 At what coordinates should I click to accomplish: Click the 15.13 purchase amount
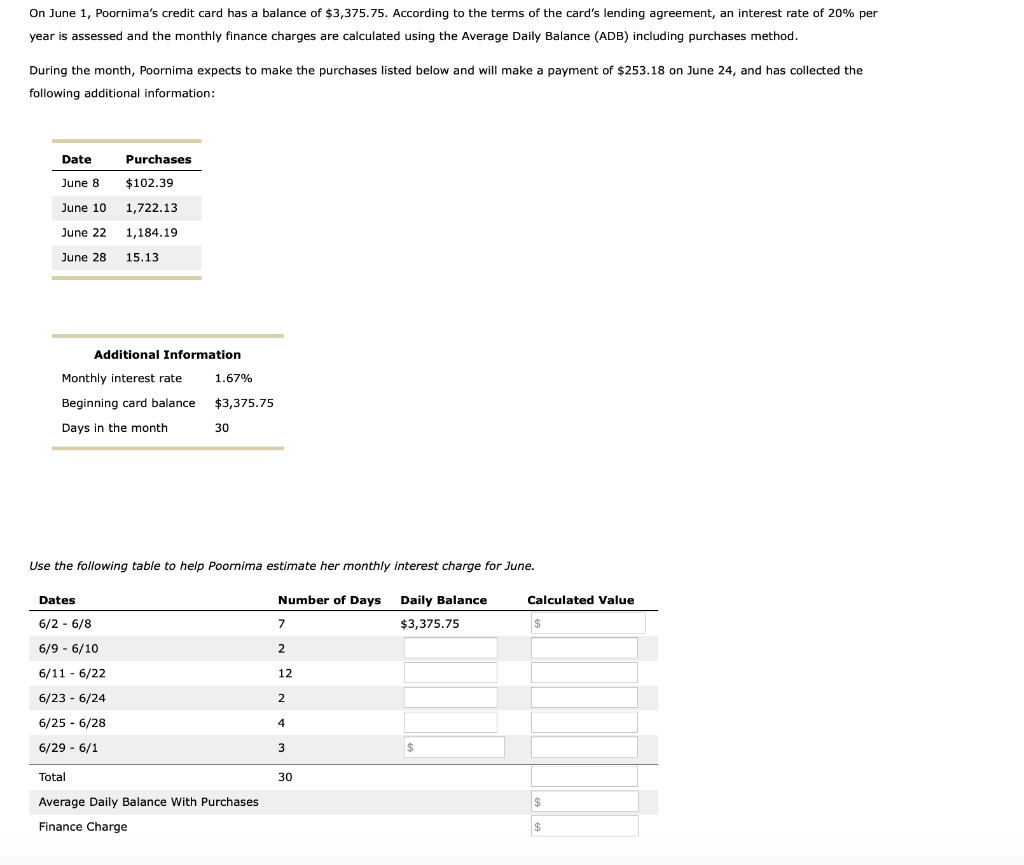pos(142,257)
